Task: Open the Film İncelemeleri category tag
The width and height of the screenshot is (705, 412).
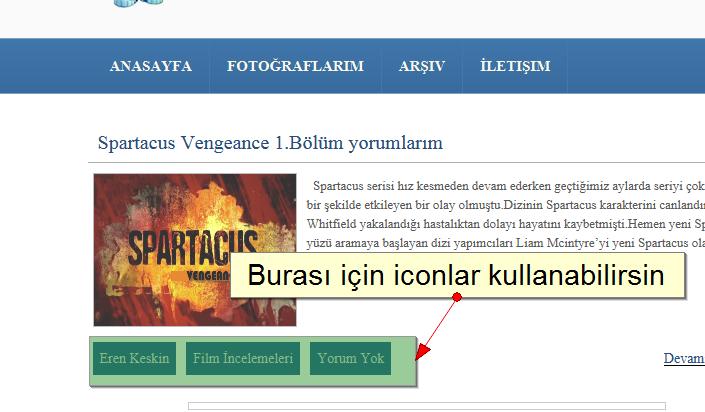Action: 243,358
